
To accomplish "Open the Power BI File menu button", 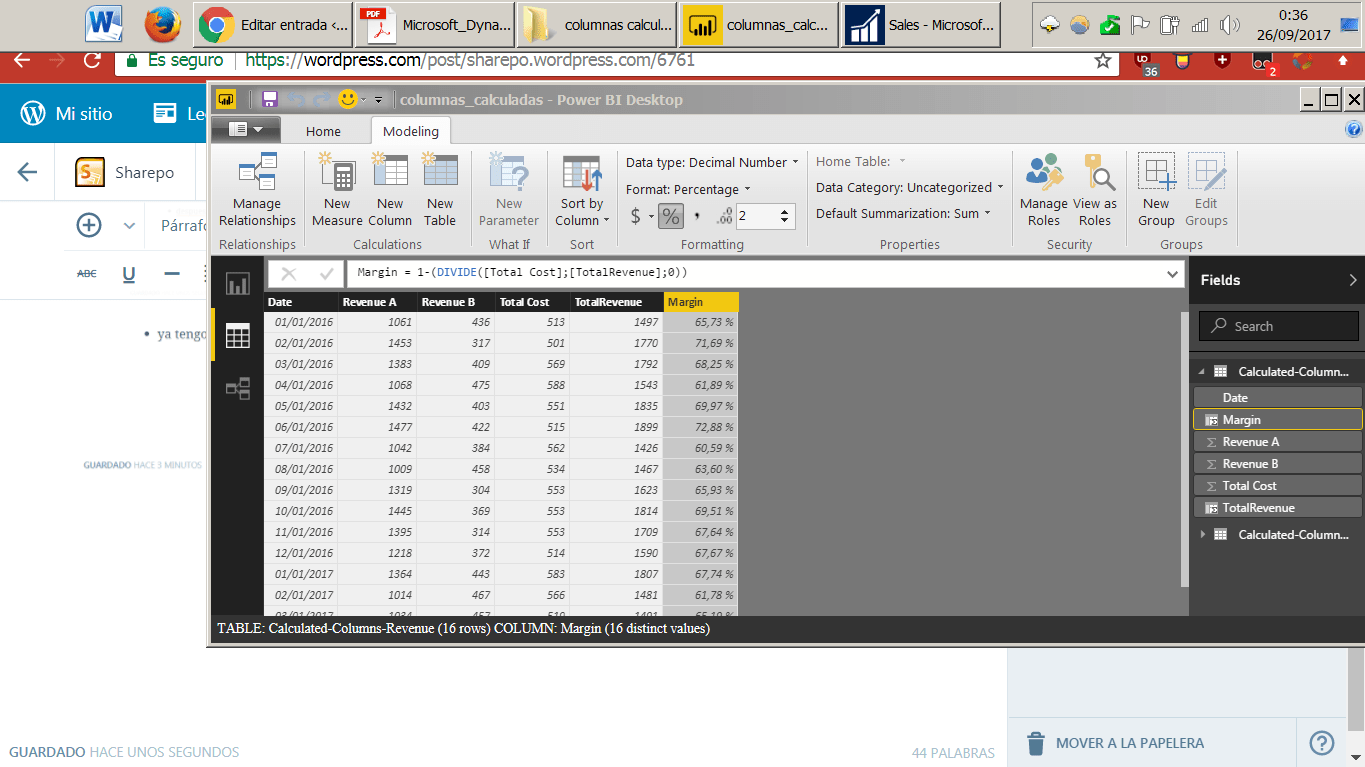I will pyautogui.click(x=246, y=130).
